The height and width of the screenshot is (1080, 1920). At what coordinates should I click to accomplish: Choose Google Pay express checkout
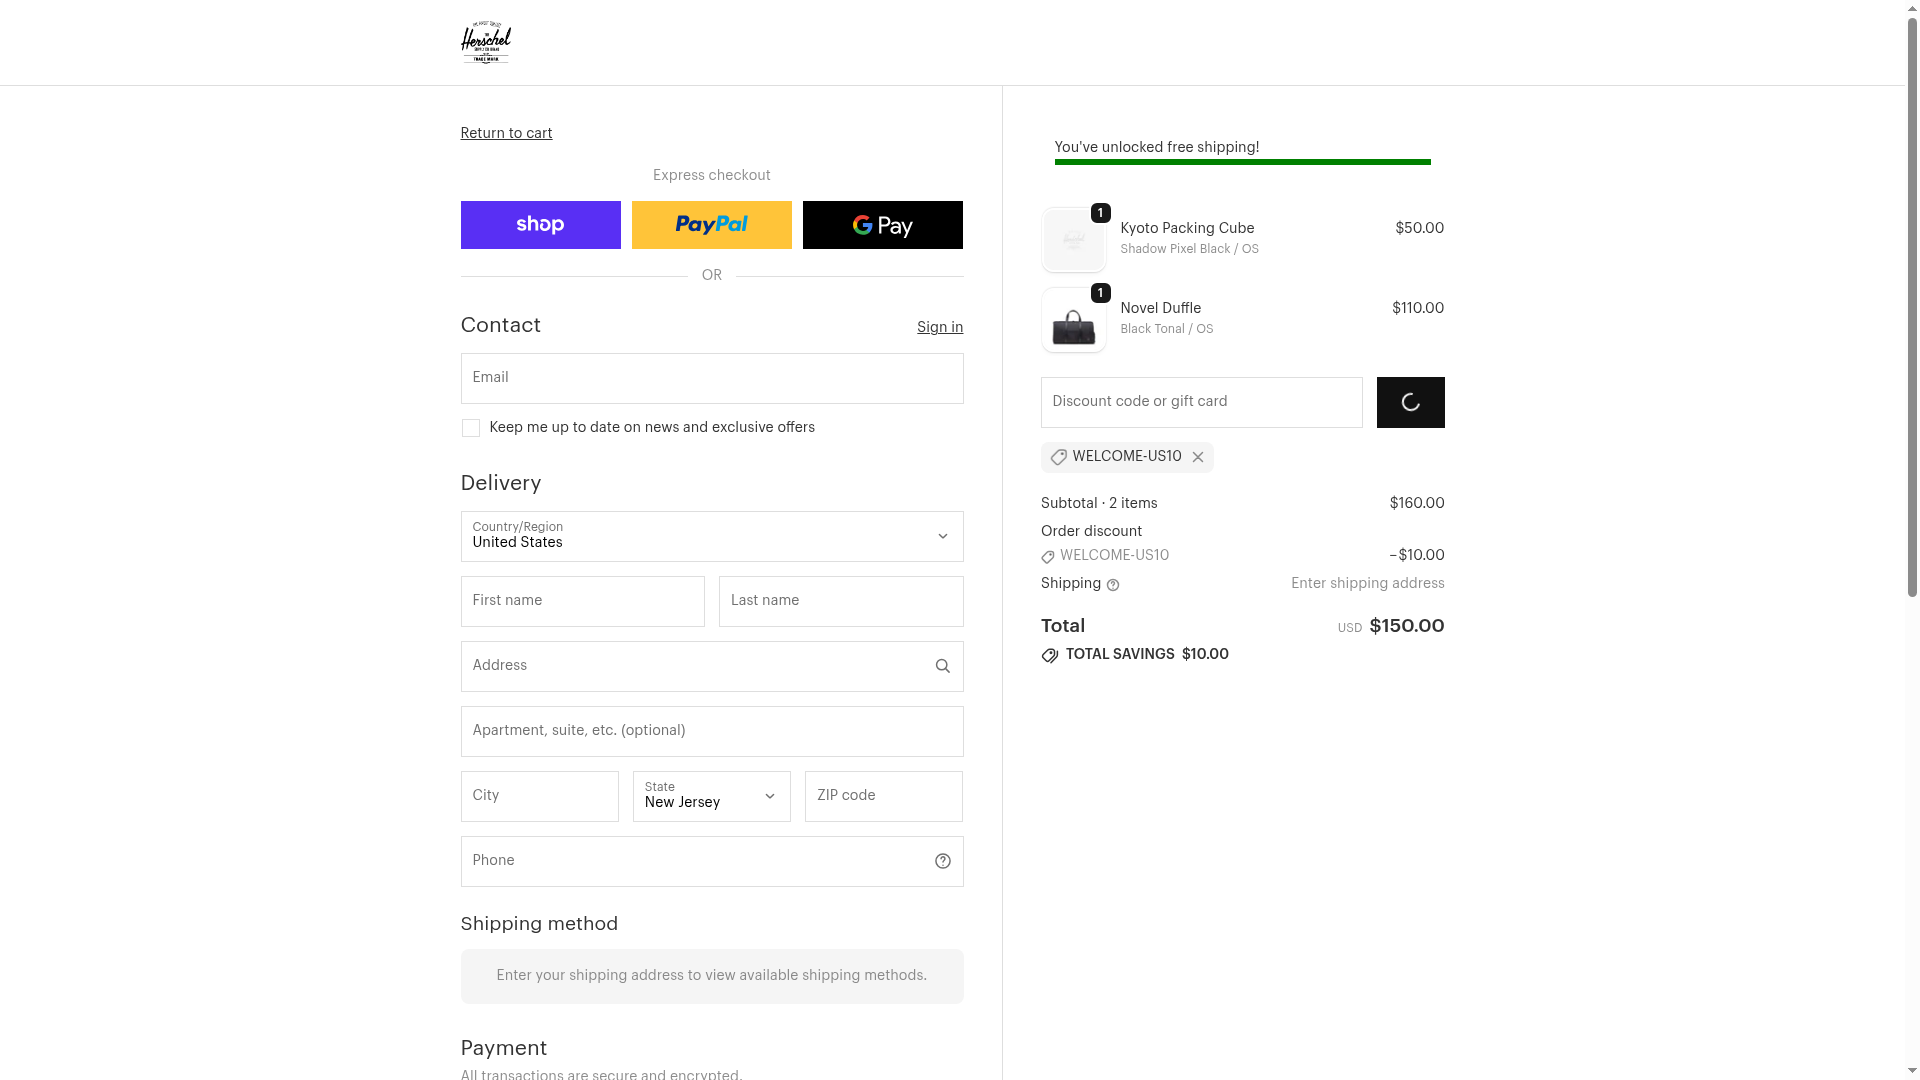882,225
